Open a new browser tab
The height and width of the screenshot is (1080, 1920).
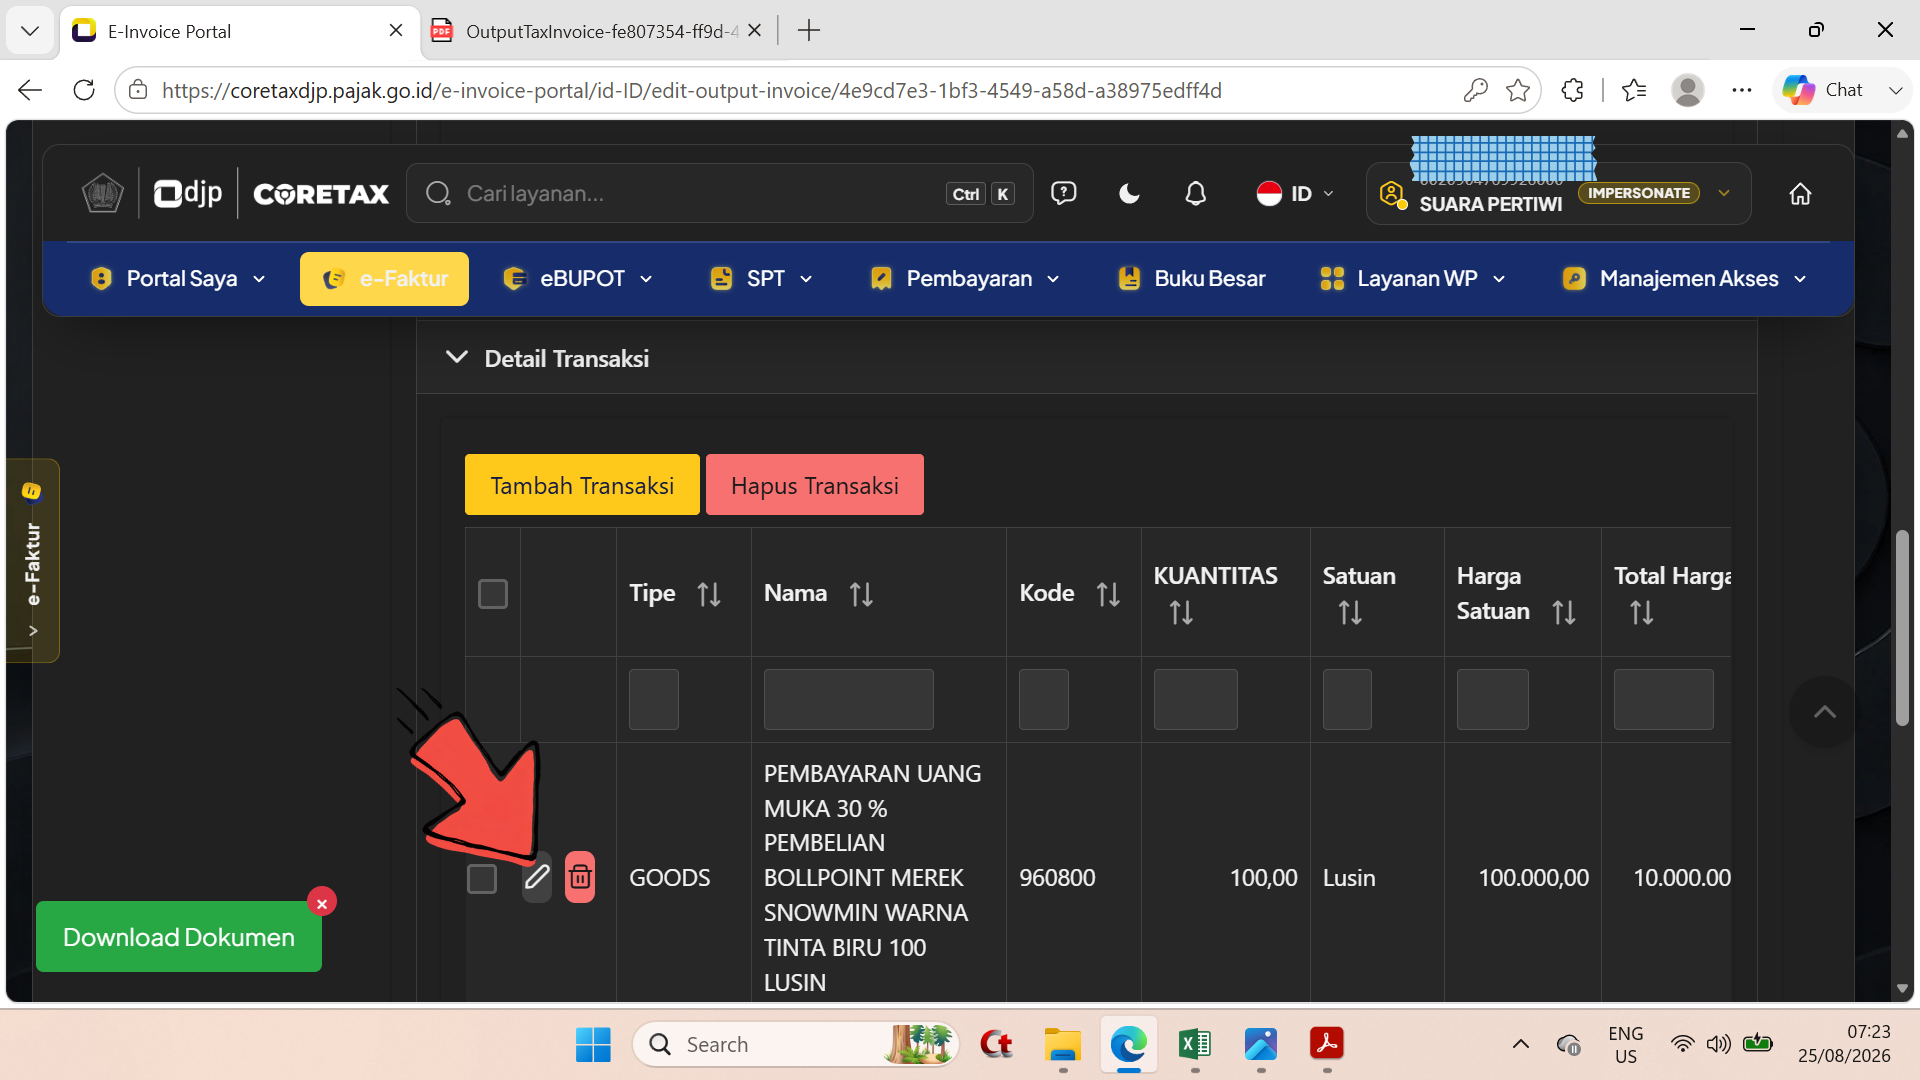pyautogui.click(x=809, y=31)
